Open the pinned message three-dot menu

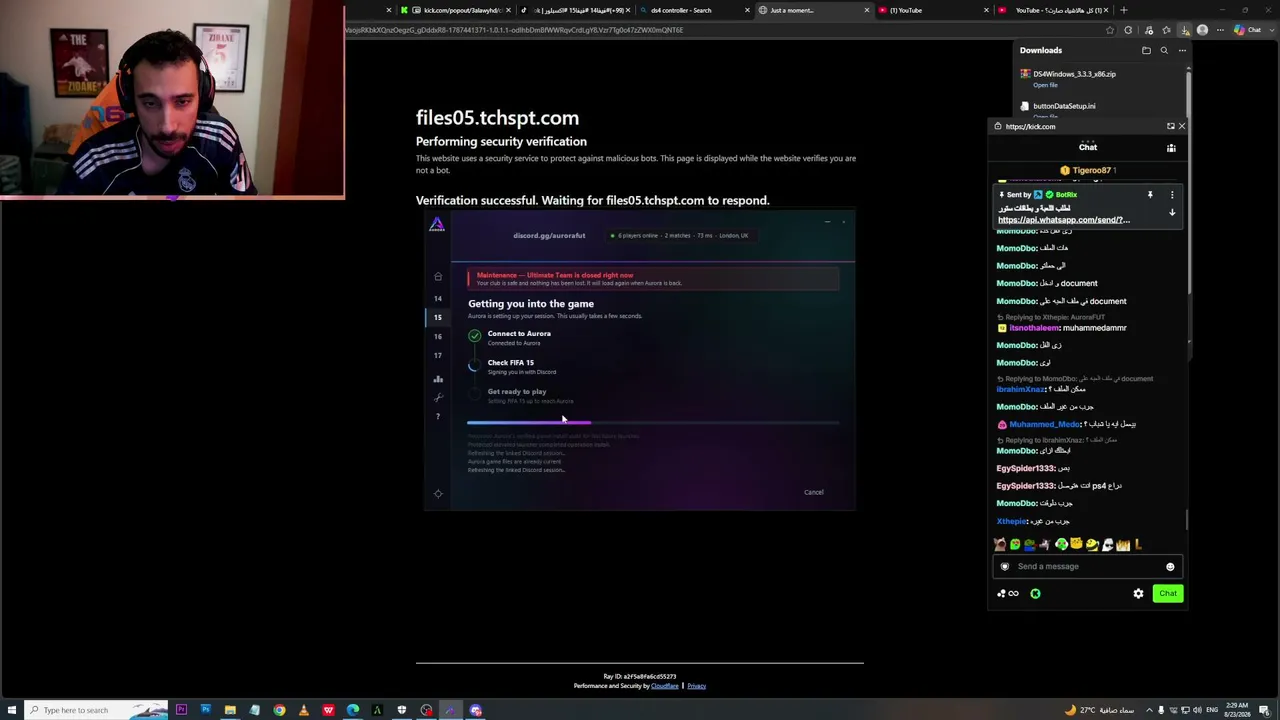(1172, 195)
